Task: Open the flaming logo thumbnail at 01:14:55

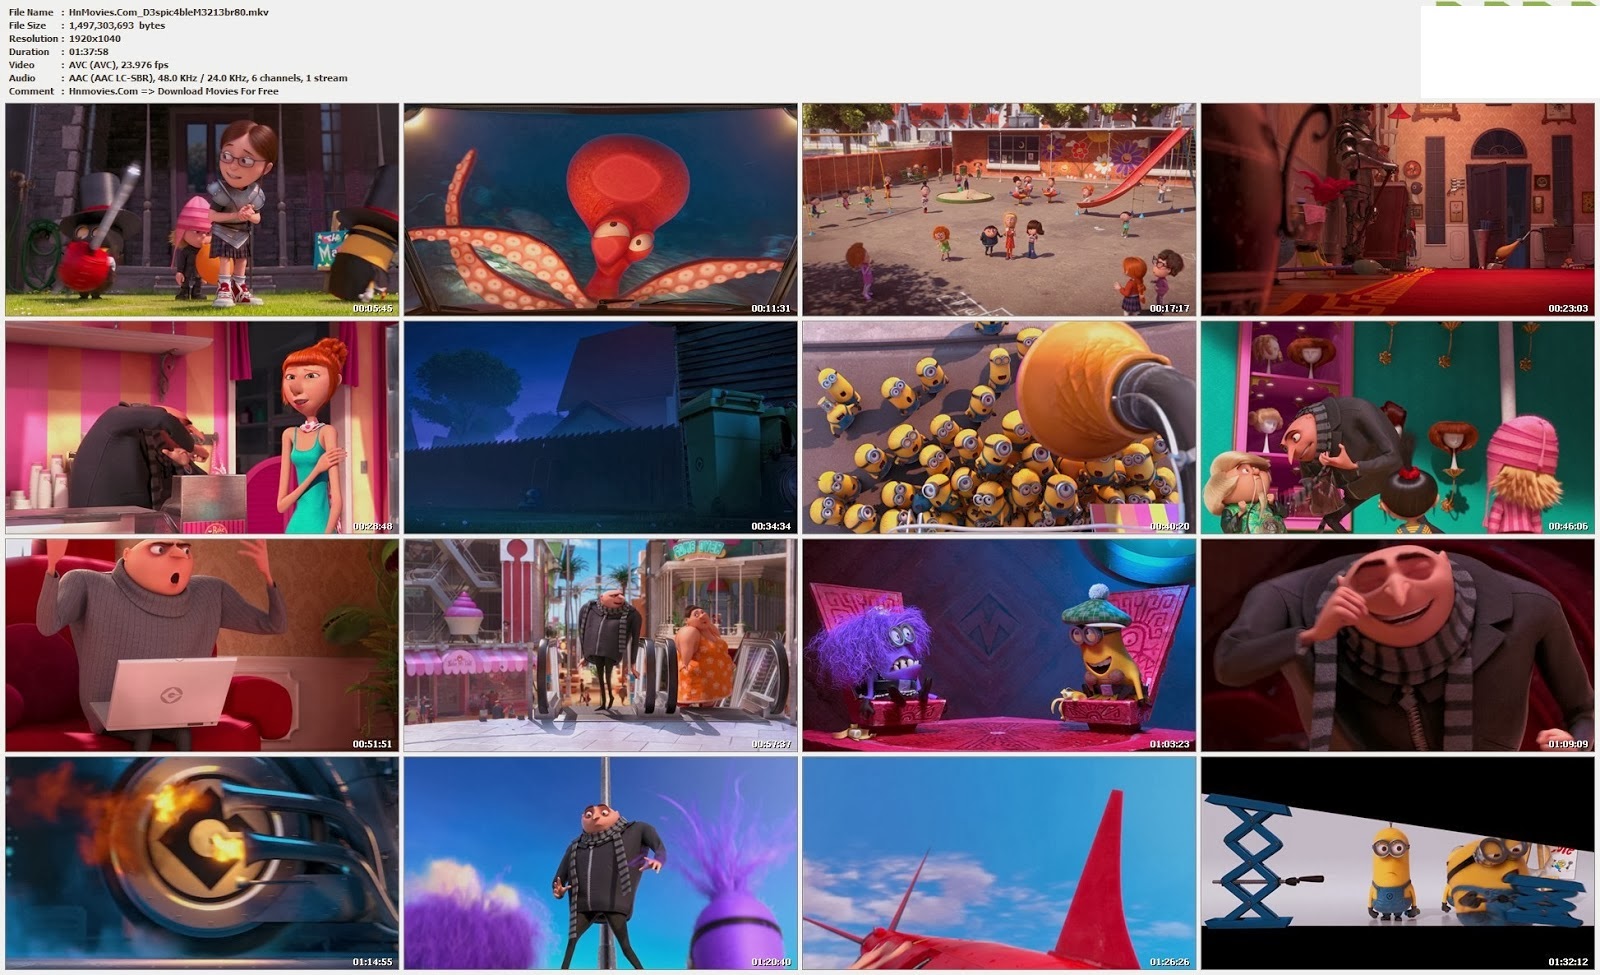Action: point(202,863)
